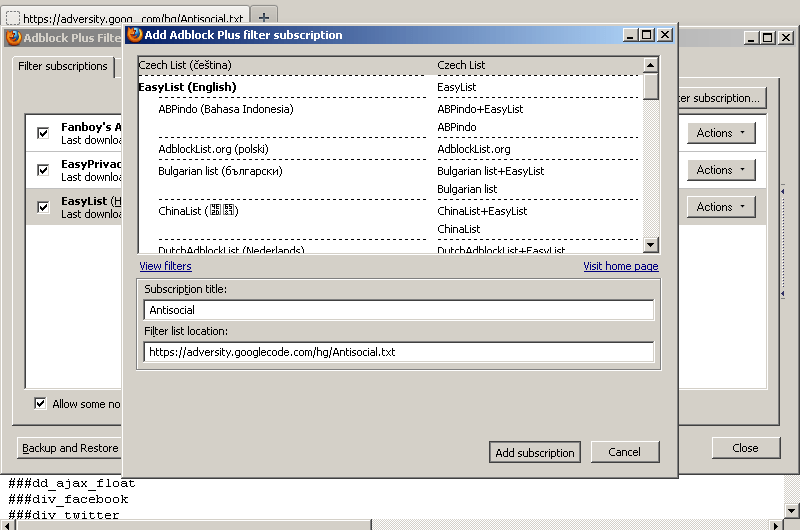Choose ChinaList+EasyList option
Screen dimensions: 800x530
pos(482,211)
